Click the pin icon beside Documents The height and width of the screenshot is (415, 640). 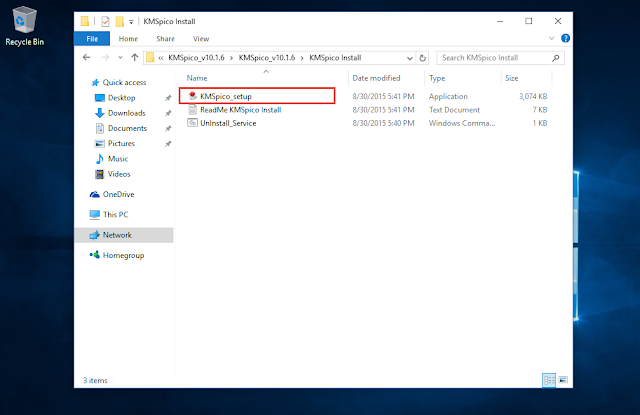coord(168,128)
